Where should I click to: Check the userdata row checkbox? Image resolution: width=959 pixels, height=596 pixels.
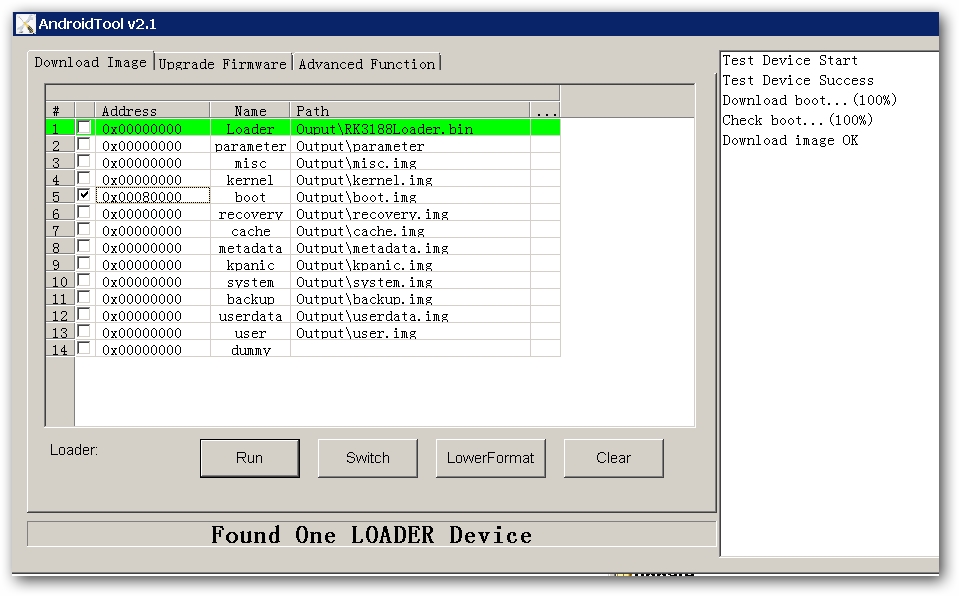[x=84, y=315]
